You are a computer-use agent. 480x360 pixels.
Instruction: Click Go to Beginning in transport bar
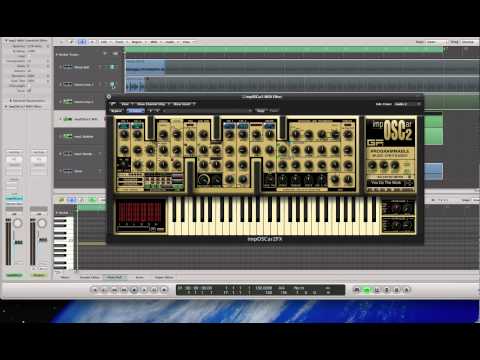pyautogui.click(x=95, y=290)
